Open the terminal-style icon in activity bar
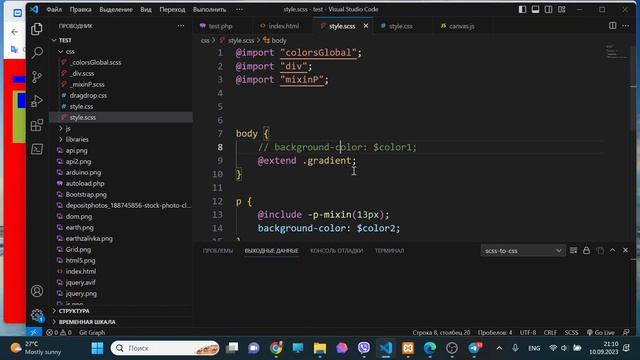 tap(37, 149)
